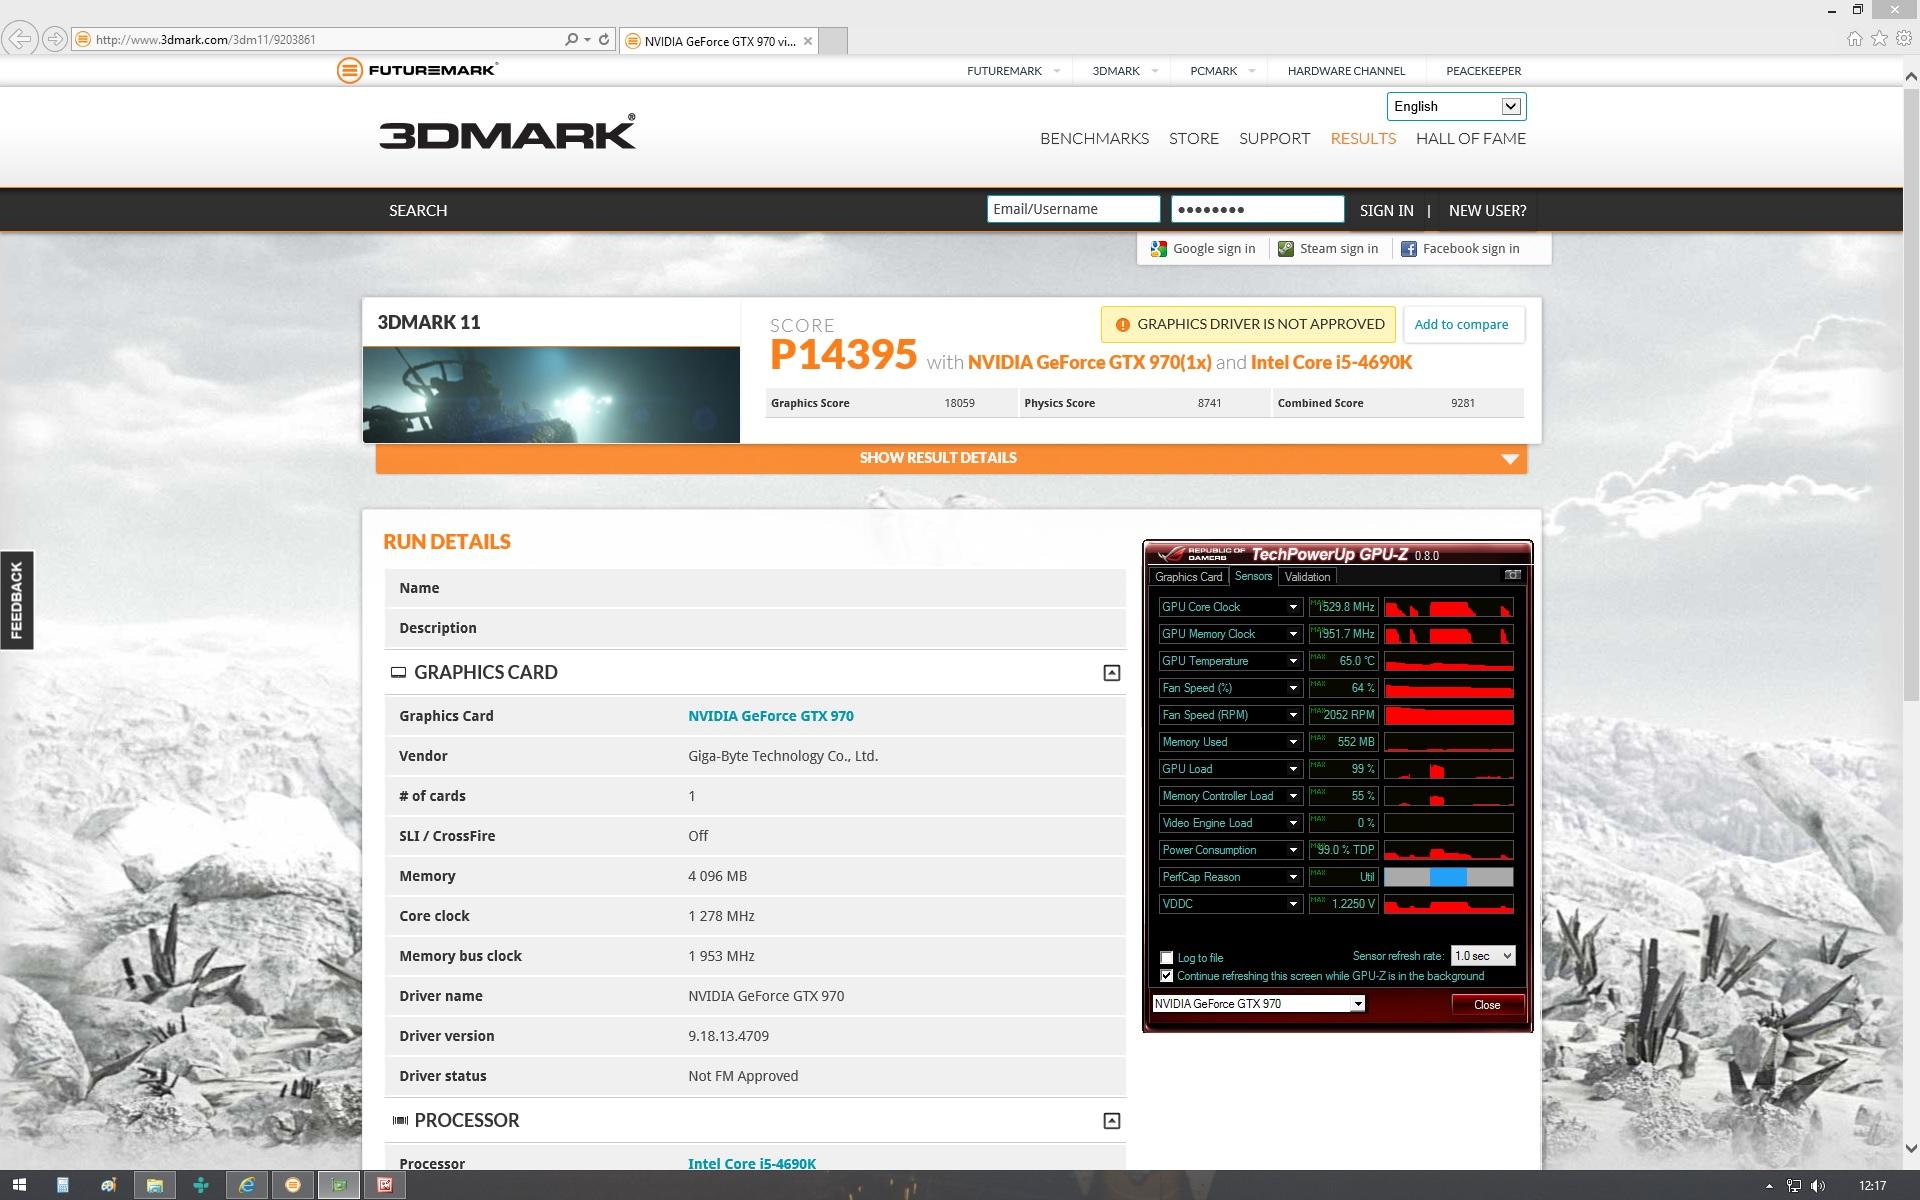Click the Email/Username input field
The image size is (1920, 1200).
(1072, 209)
